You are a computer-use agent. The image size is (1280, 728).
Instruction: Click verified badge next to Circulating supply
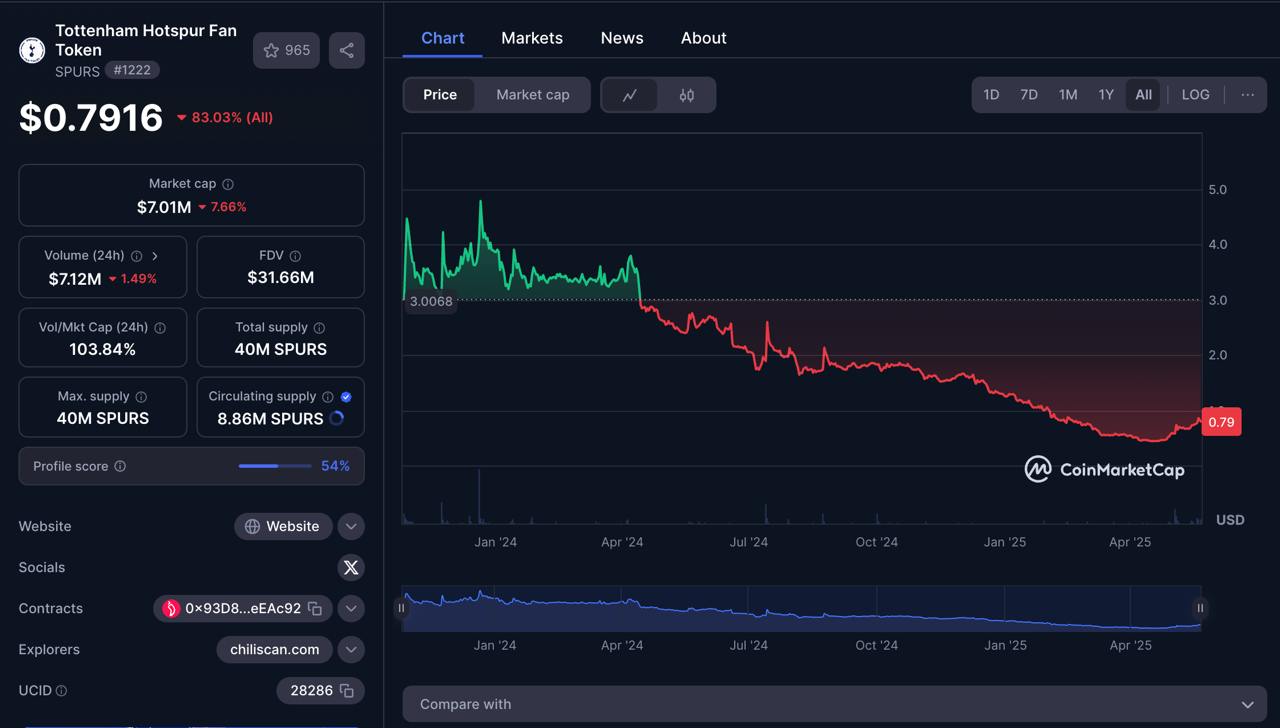point(346,397)
